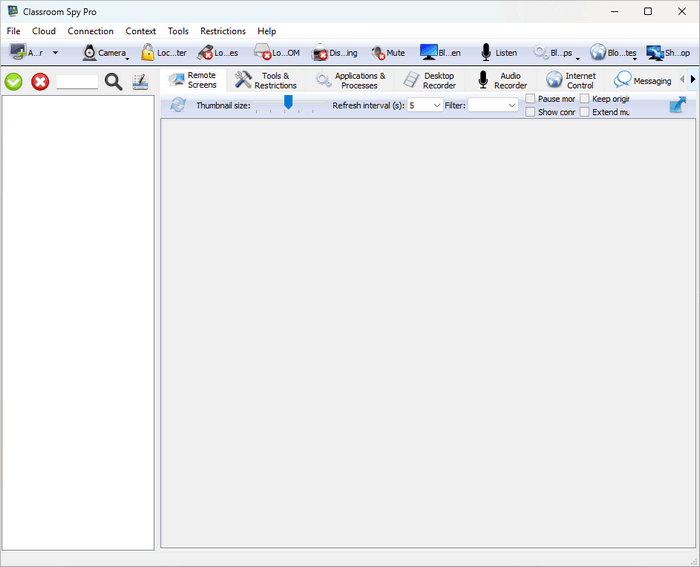Toggle the Extend multi checkbox

[x=584, y=112]
